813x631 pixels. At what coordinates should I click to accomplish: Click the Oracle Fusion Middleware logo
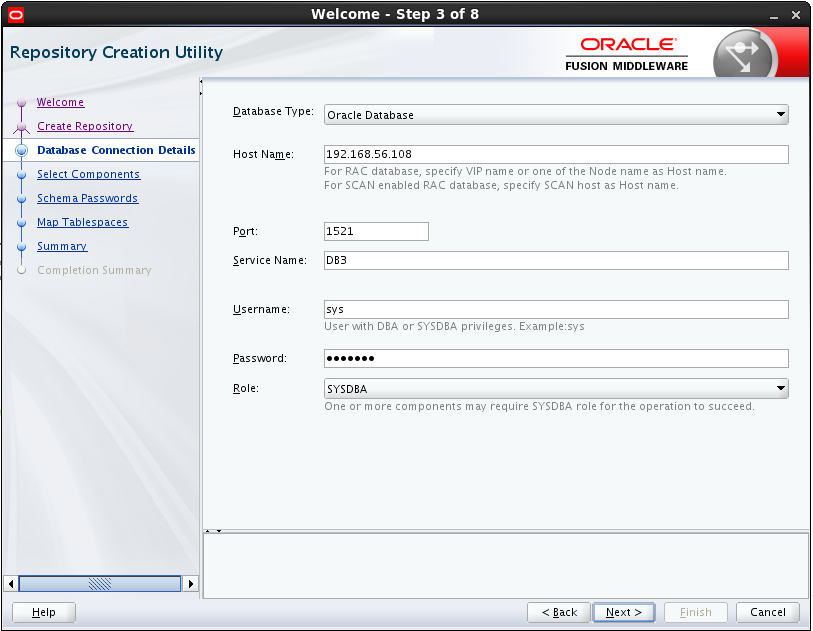626,54
